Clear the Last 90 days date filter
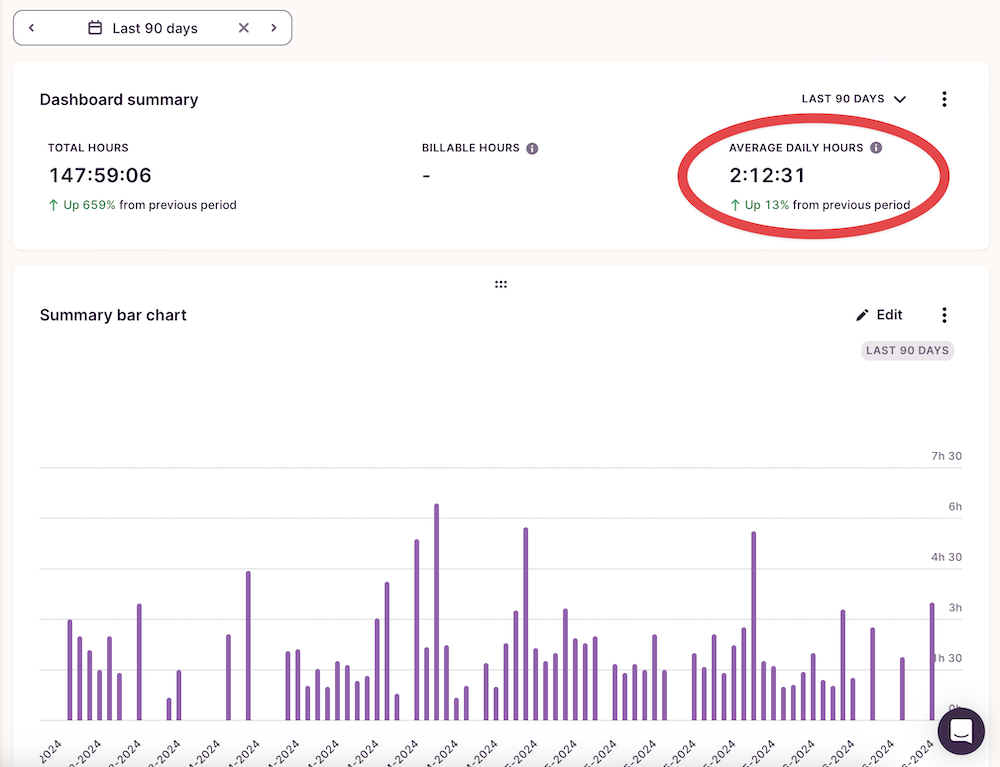 [x=243, y=28]
